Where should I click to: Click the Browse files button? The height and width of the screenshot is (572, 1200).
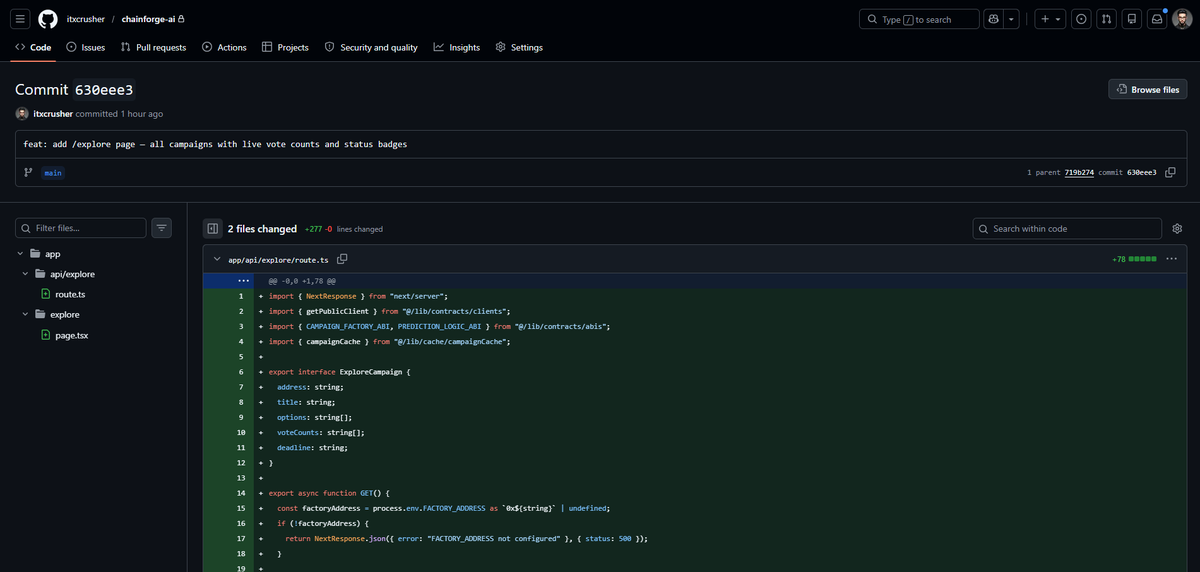(x=1147, y=89)
